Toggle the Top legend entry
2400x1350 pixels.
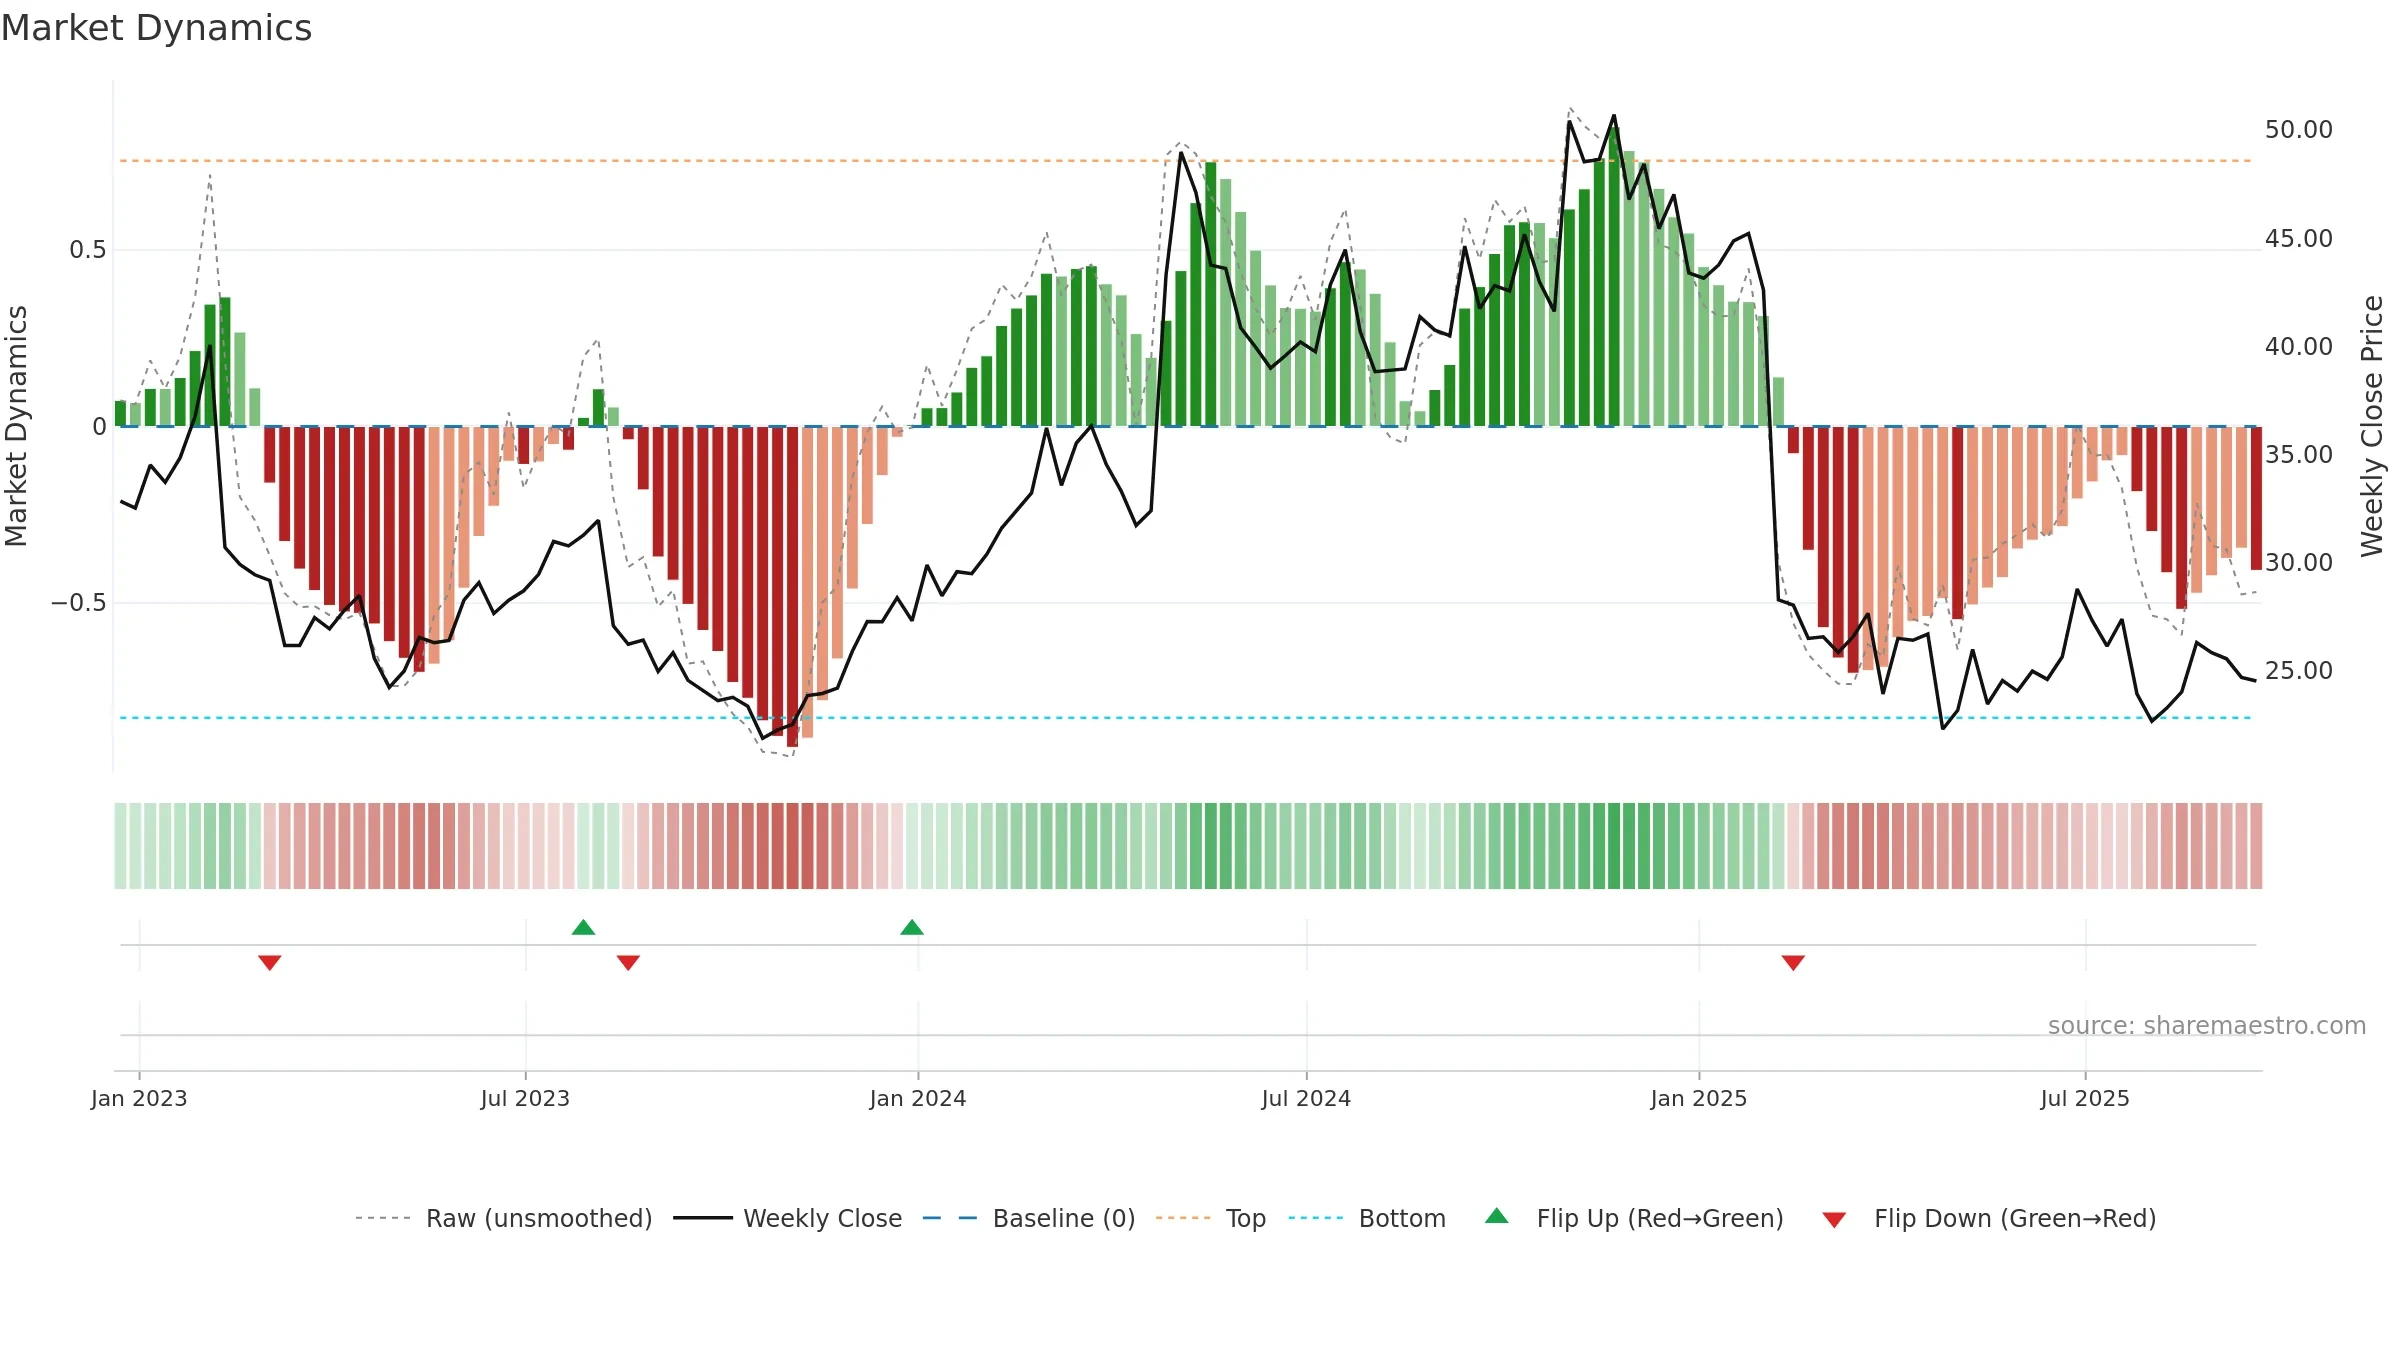click(x=1211, y=1218)
